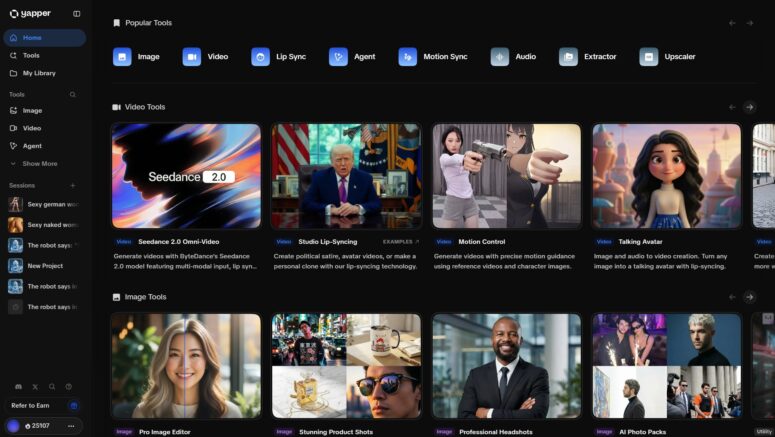
Task: Click Studio Lip-Syncing title
Action: (x=328, y=242)
